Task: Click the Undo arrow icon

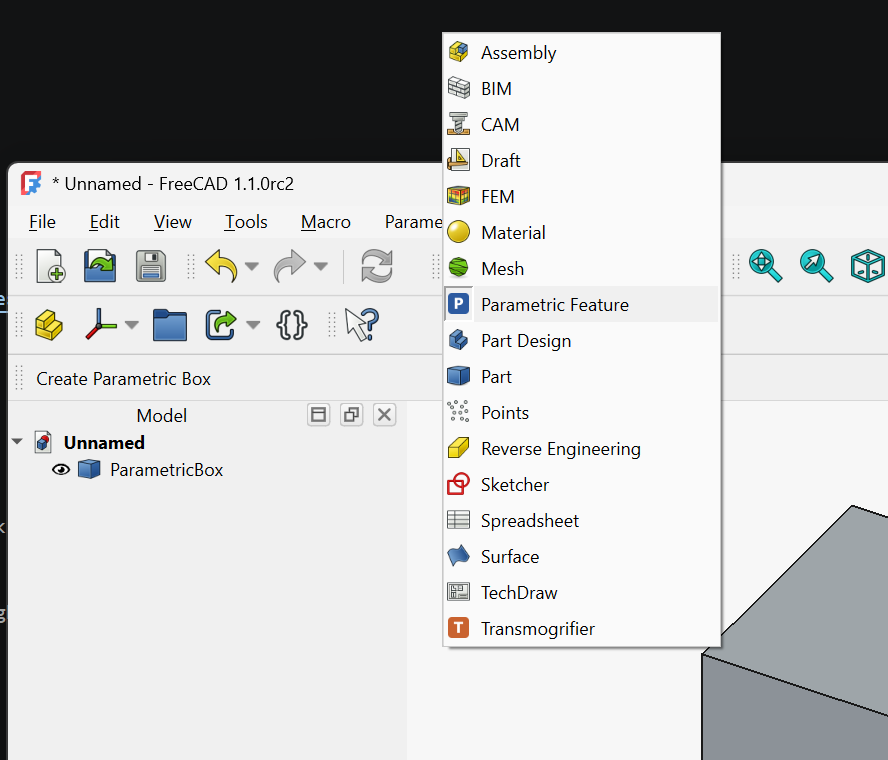Action: pos(221,266)
